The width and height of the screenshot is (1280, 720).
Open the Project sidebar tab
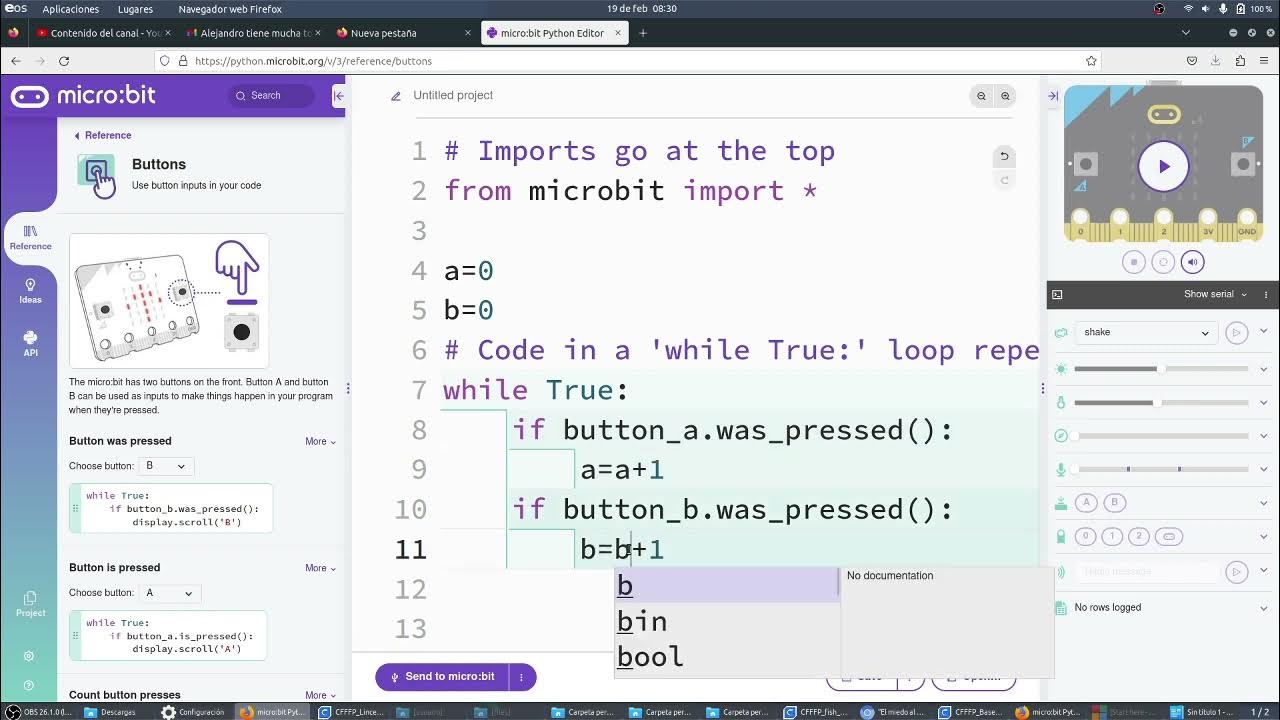click(30, 604)
